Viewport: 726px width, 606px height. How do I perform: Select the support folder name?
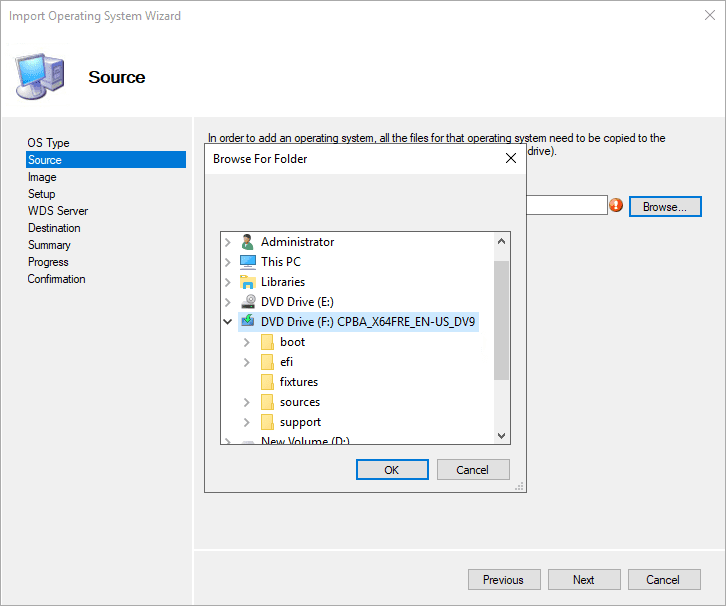300,422
